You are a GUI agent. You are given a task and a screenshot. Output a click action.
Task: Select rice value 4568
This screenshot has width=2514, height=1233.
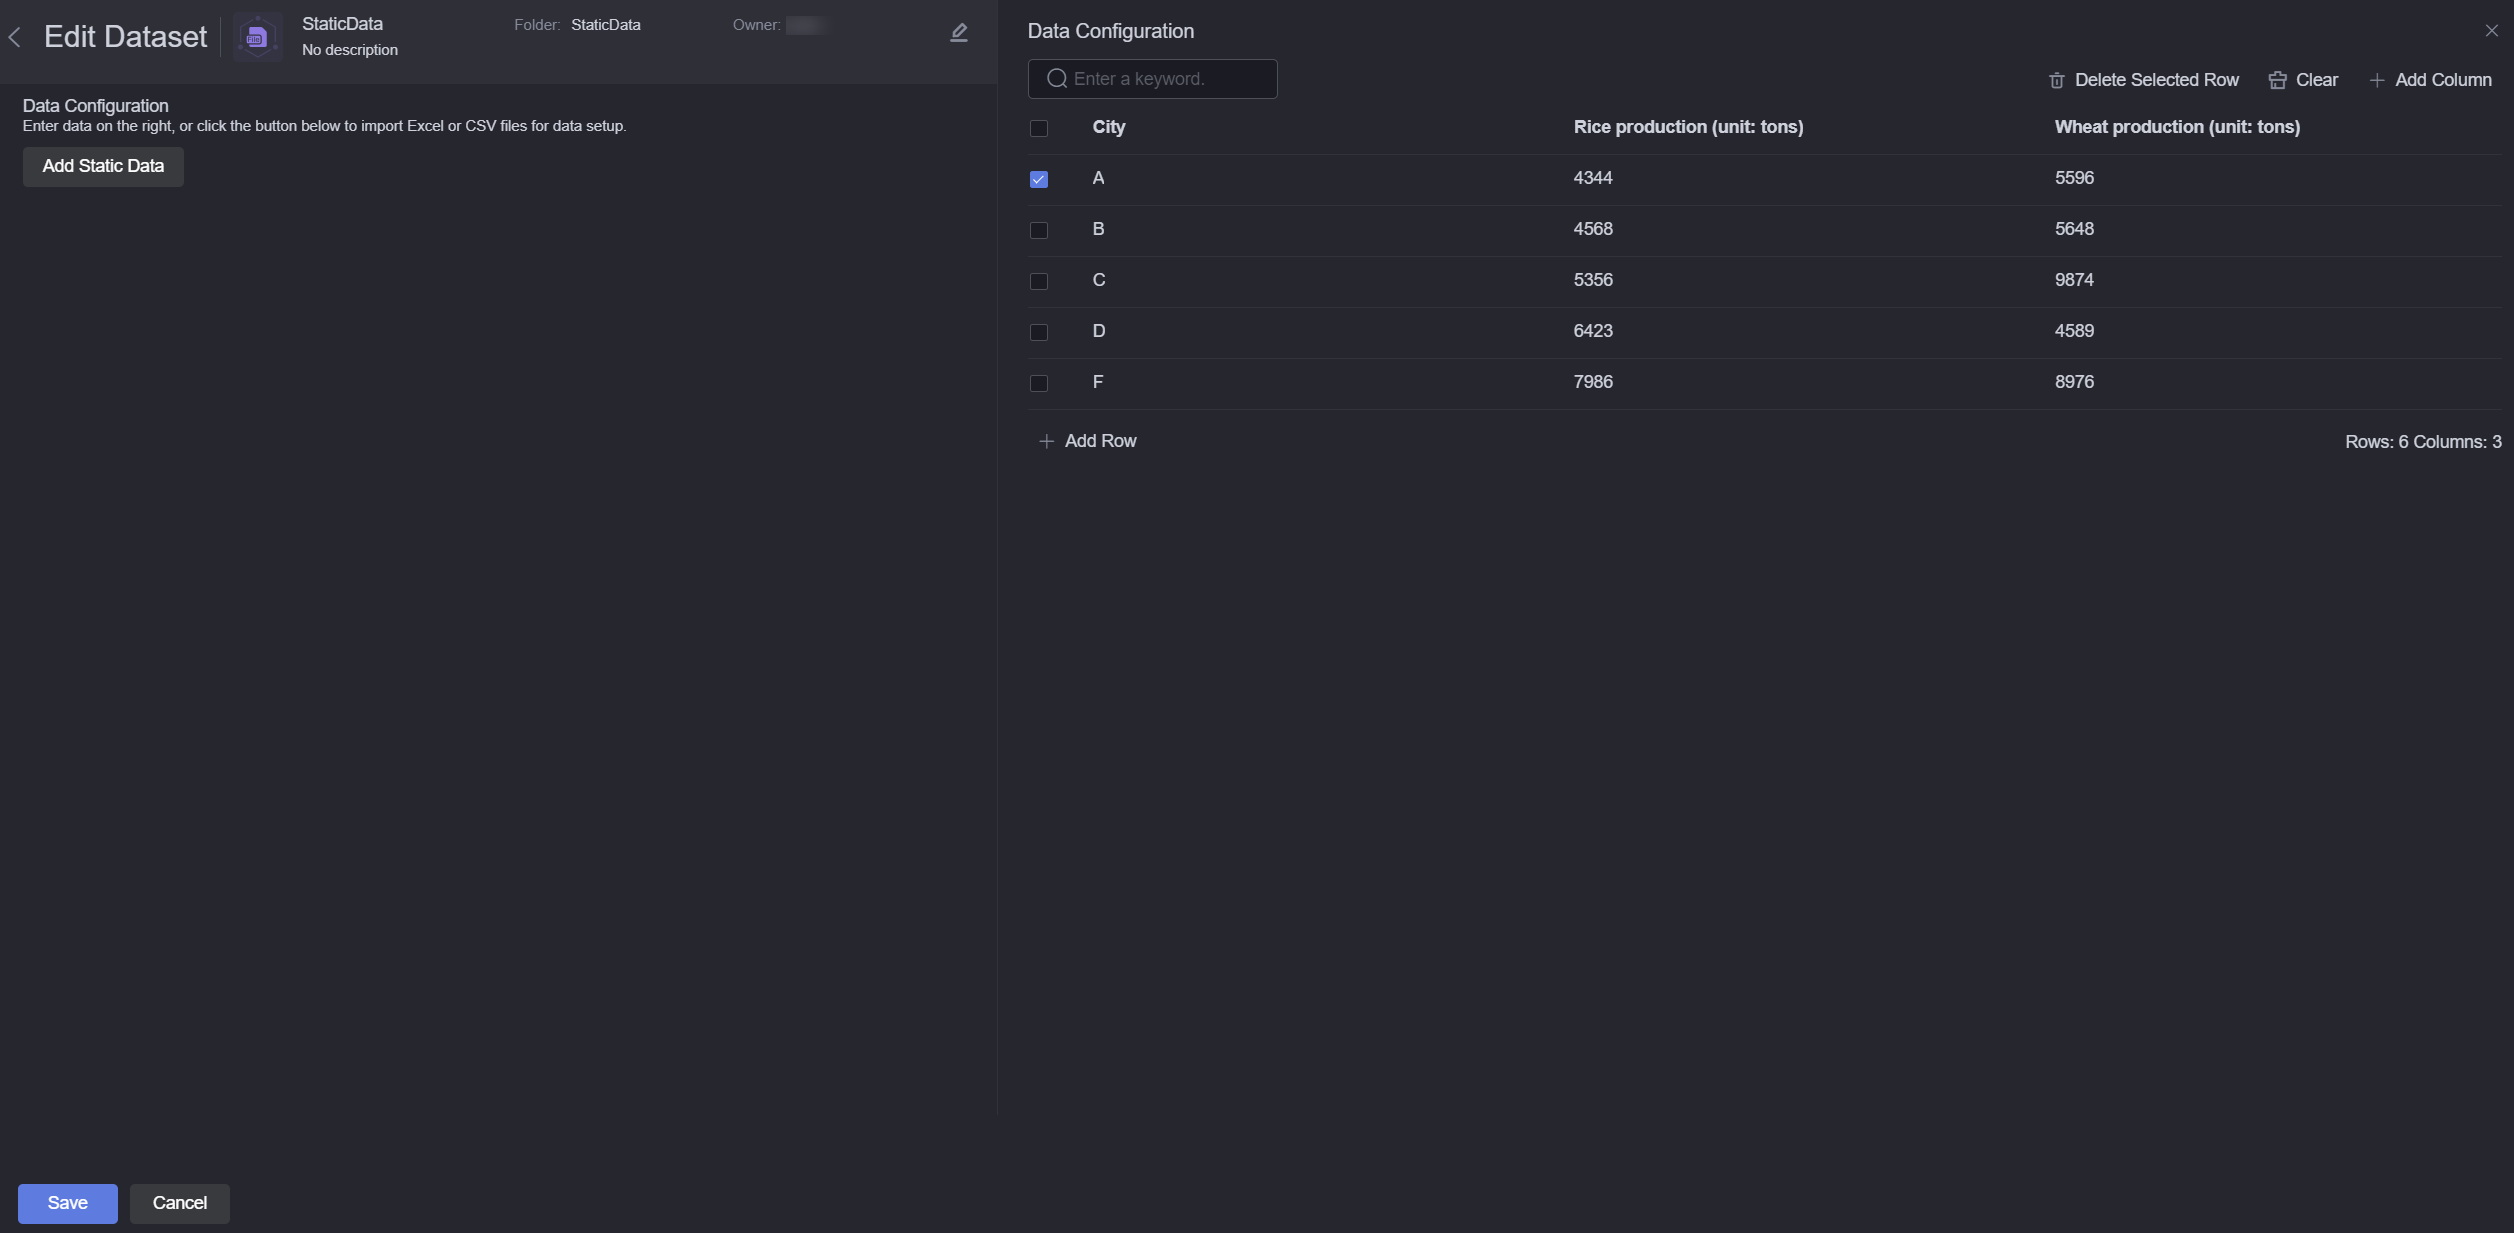tap(1593, 229)
